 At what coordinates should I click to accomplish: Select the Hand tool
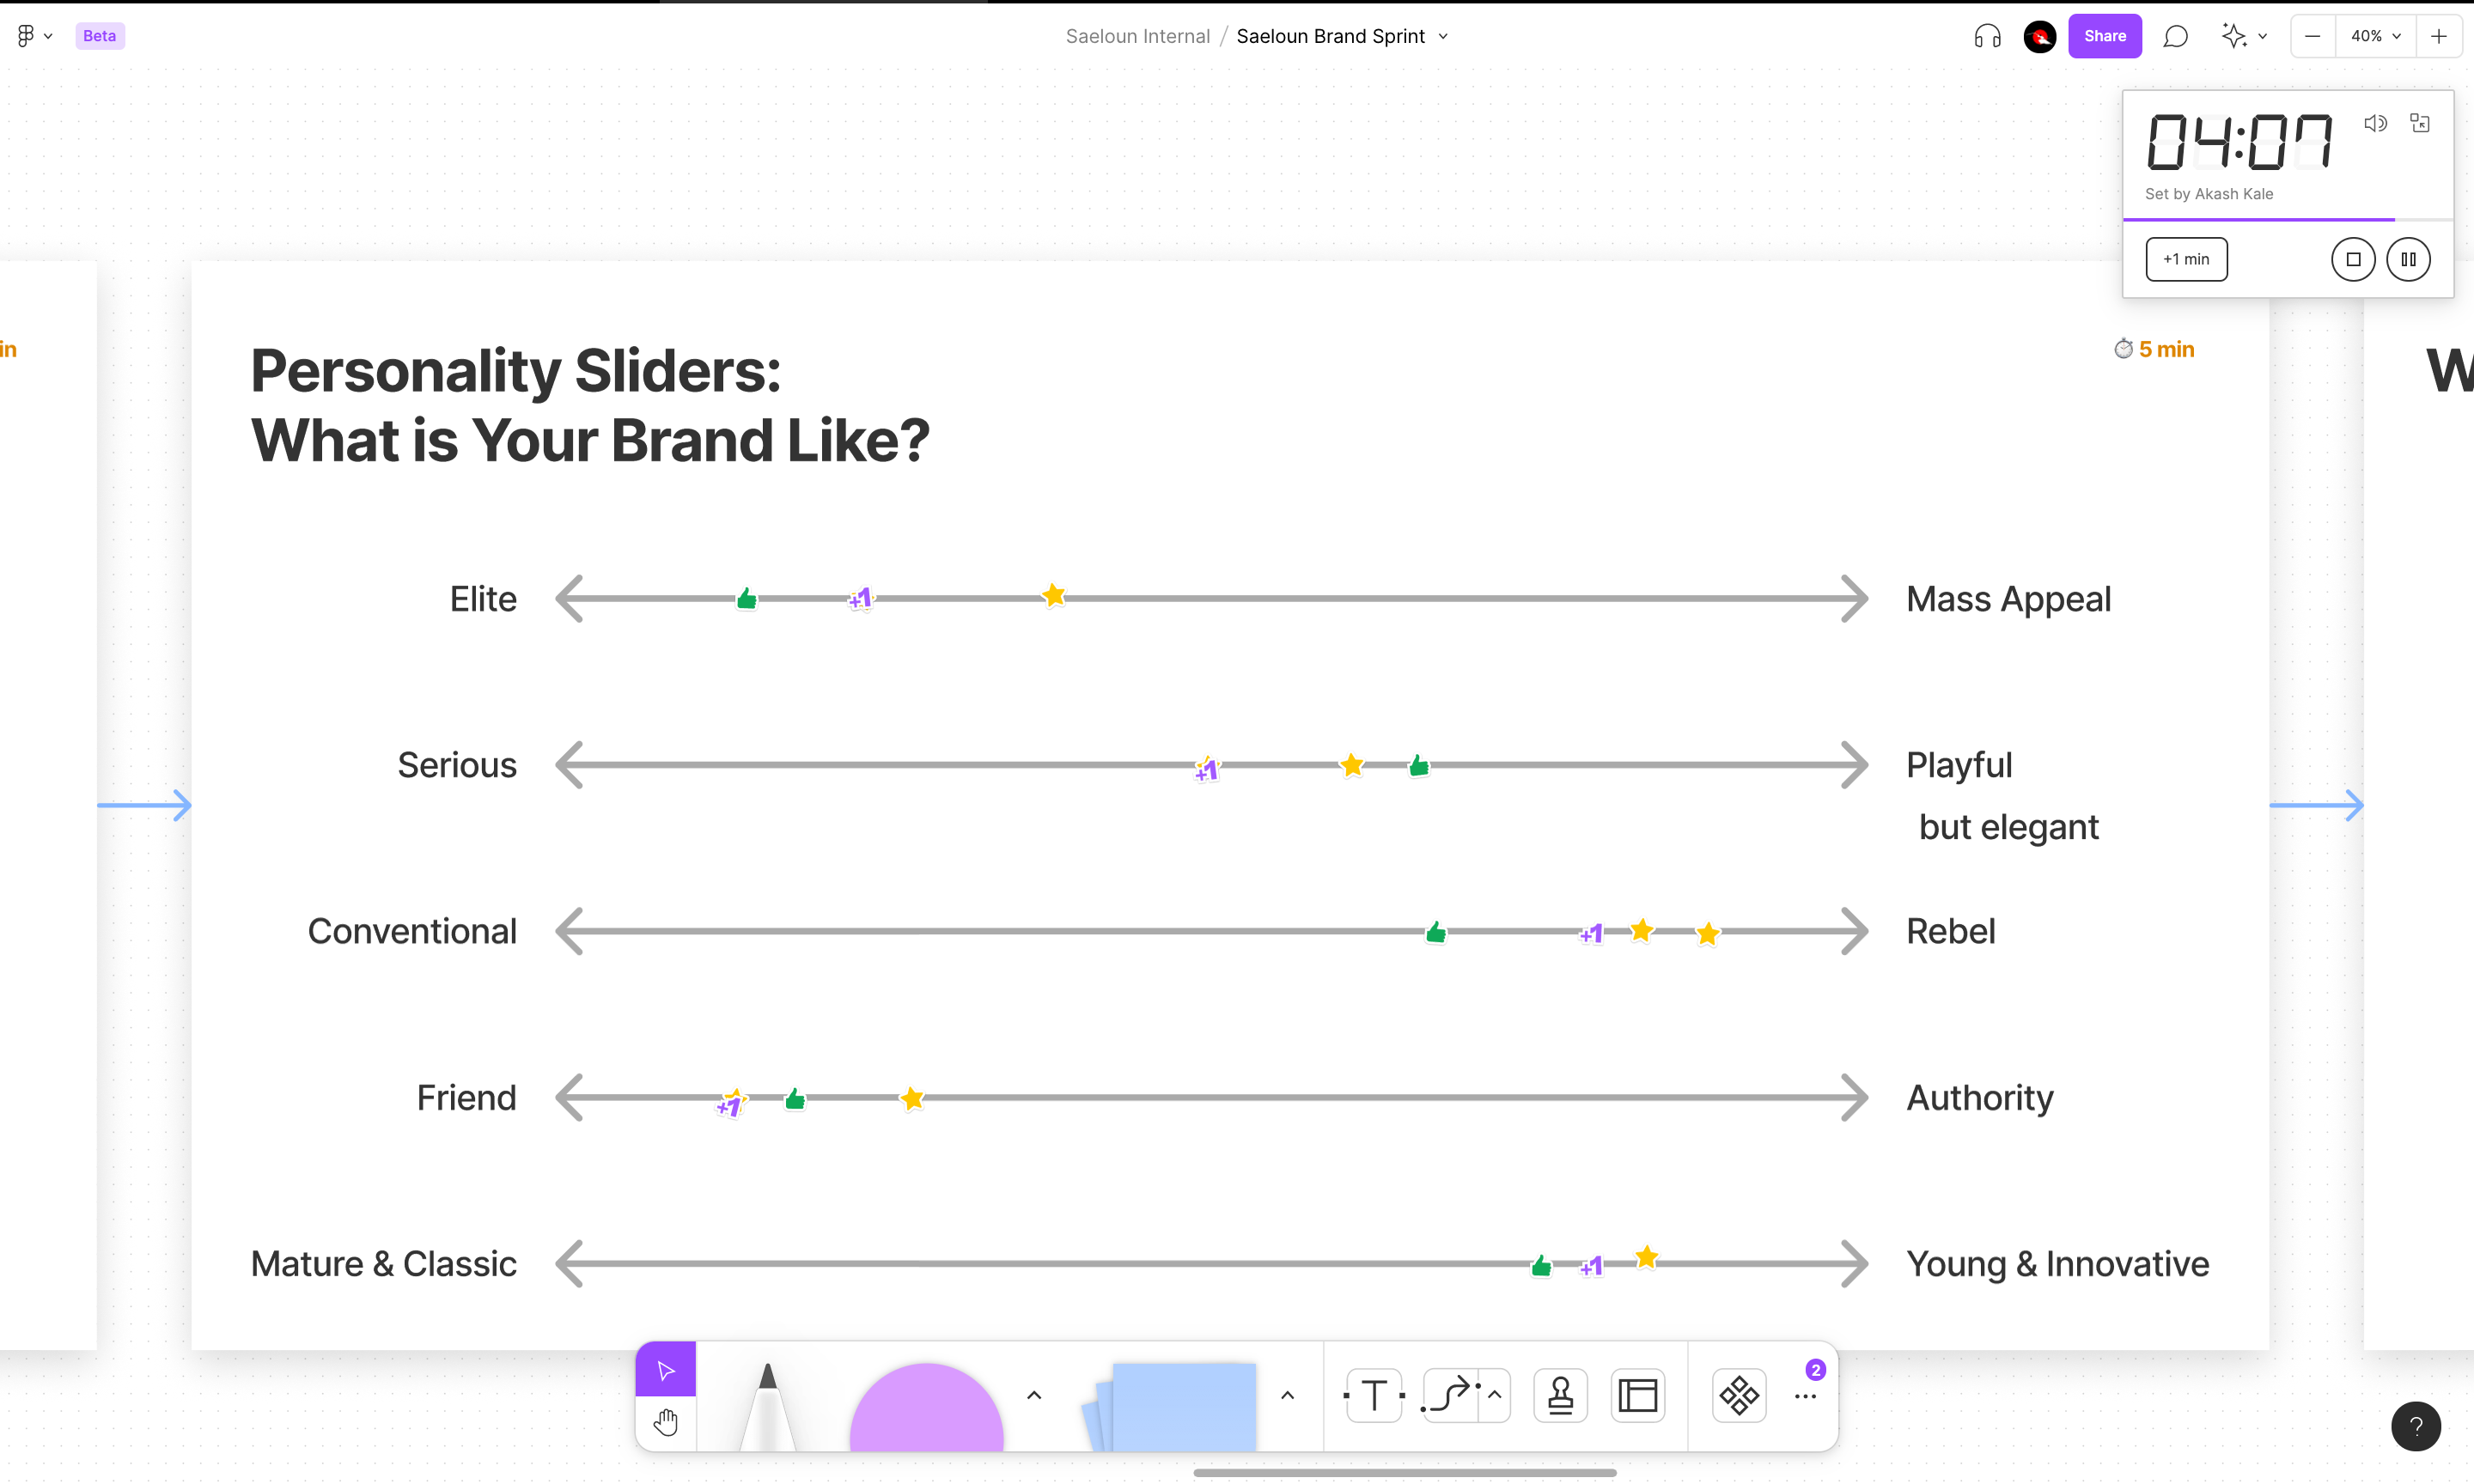[666, 1422]
